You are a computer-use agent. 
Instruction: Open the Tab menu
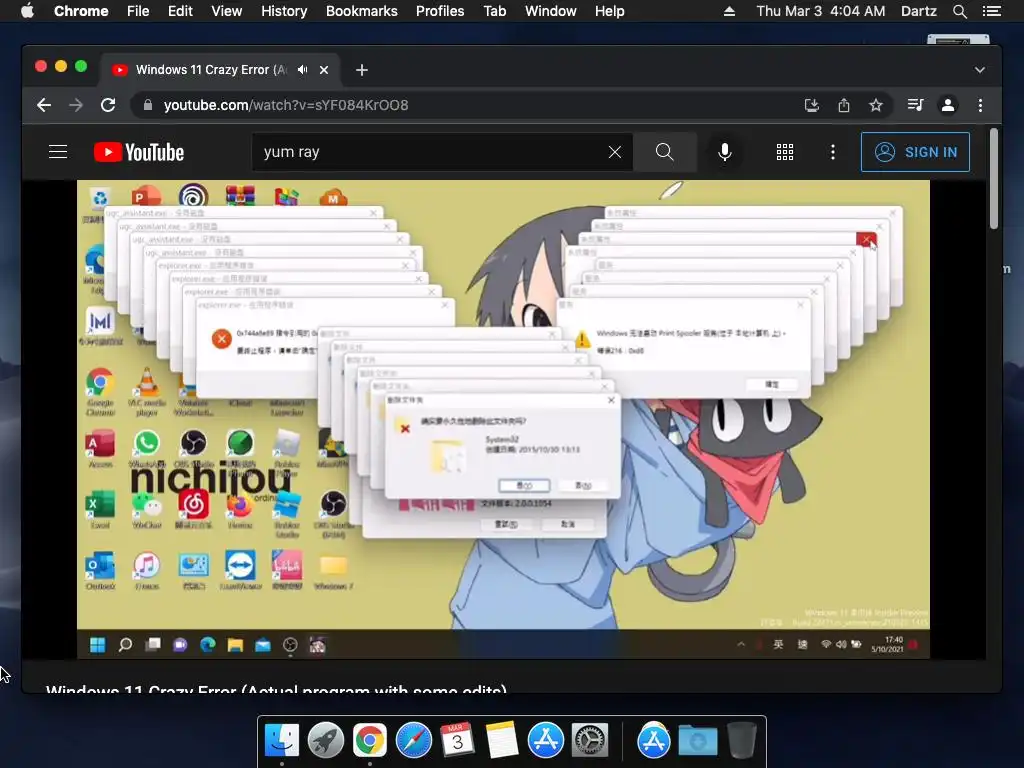pyautogui.click(x=494, y=11)
